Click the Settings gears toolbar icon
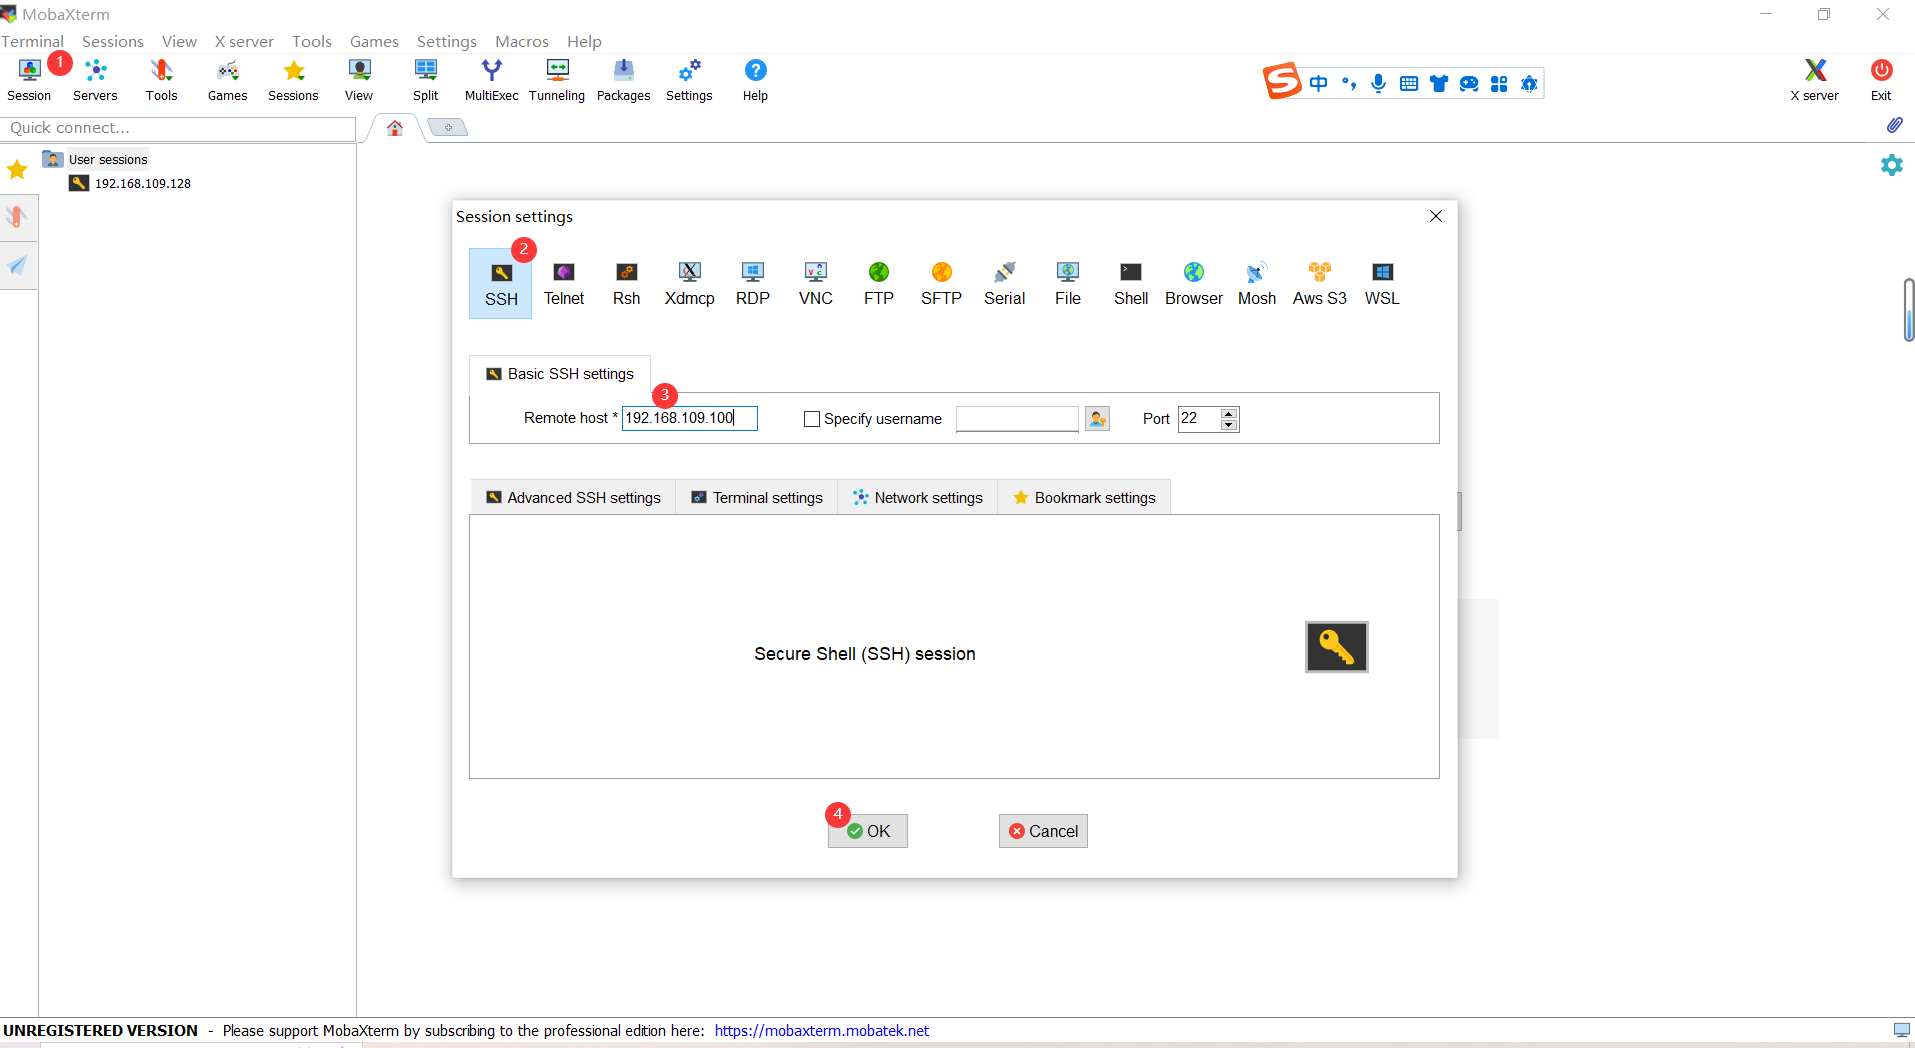Viewport: 1915px width, 1048px height. tap(689, 79)
